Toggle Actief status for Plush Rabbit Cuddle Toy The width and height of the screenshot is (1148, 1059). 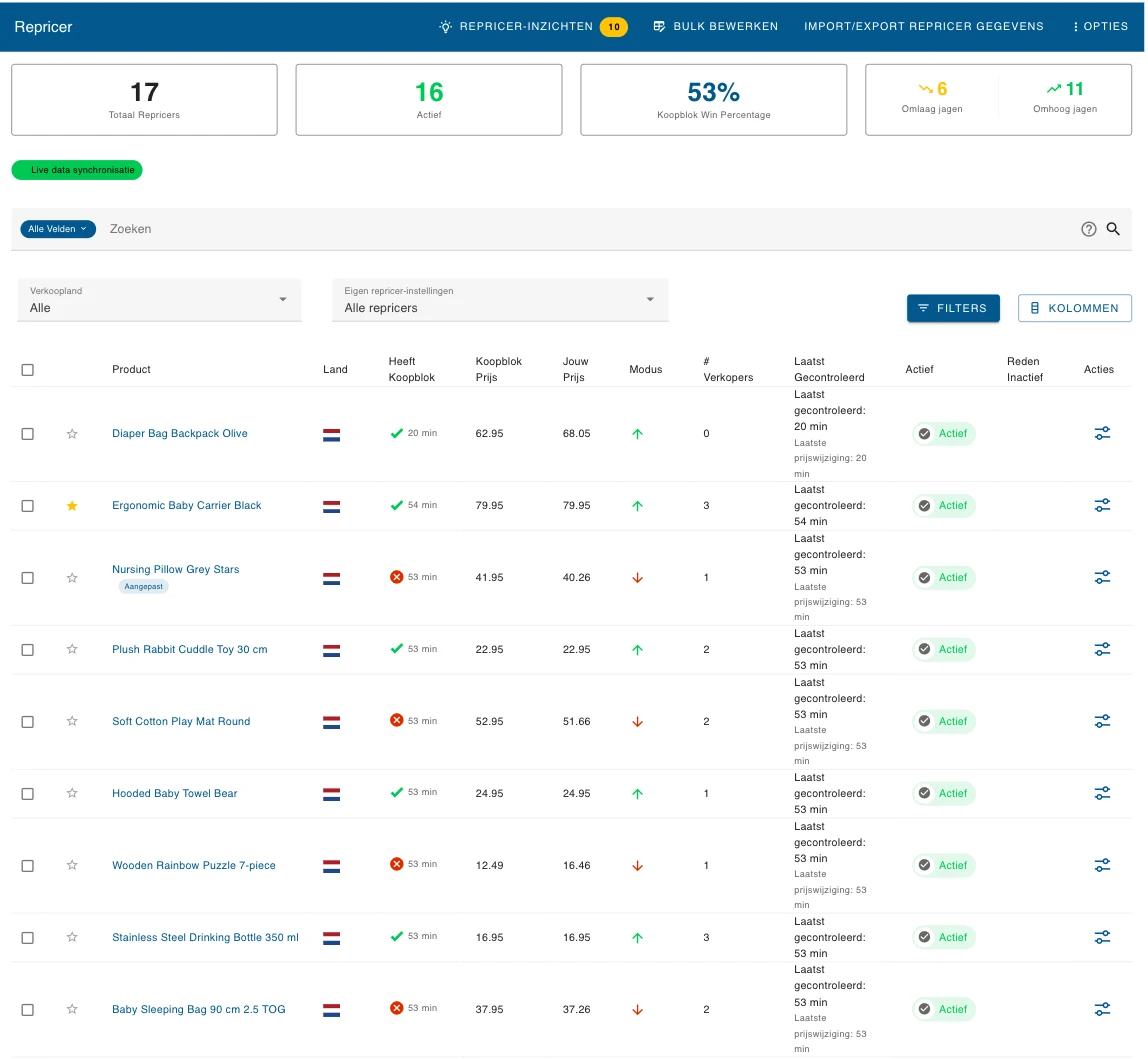tap(944, 649)
